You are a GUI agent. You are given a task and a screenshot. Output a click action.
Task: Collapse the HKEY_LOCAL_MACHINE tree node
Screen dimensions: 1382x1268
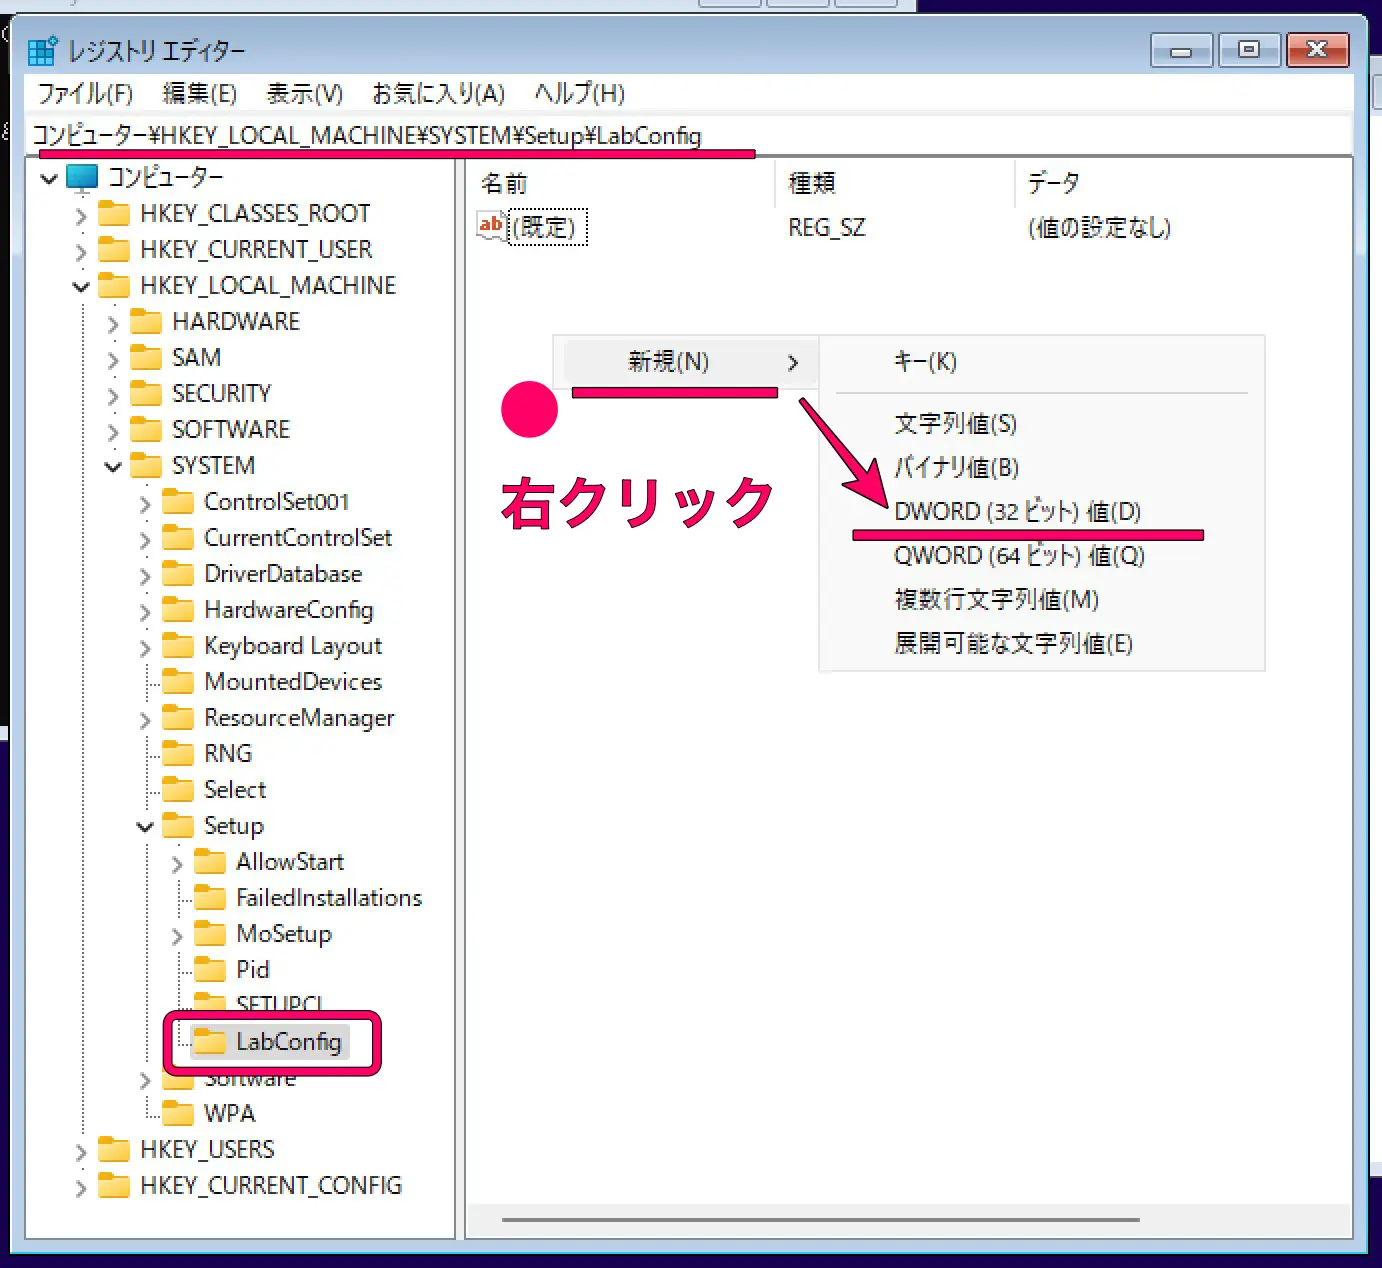[x=81, y=285]
